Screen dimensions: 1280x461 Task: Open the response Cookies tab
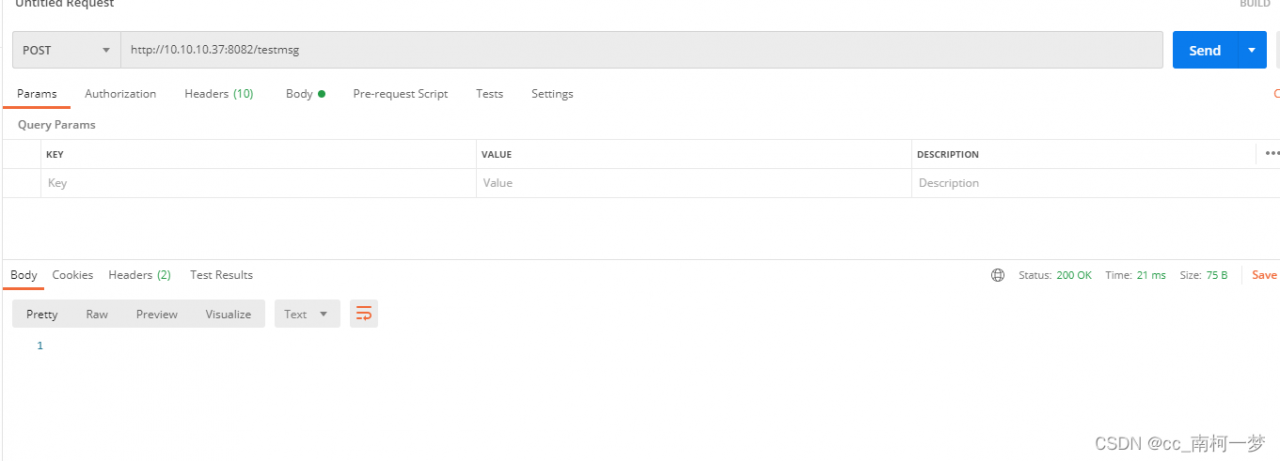73,275
